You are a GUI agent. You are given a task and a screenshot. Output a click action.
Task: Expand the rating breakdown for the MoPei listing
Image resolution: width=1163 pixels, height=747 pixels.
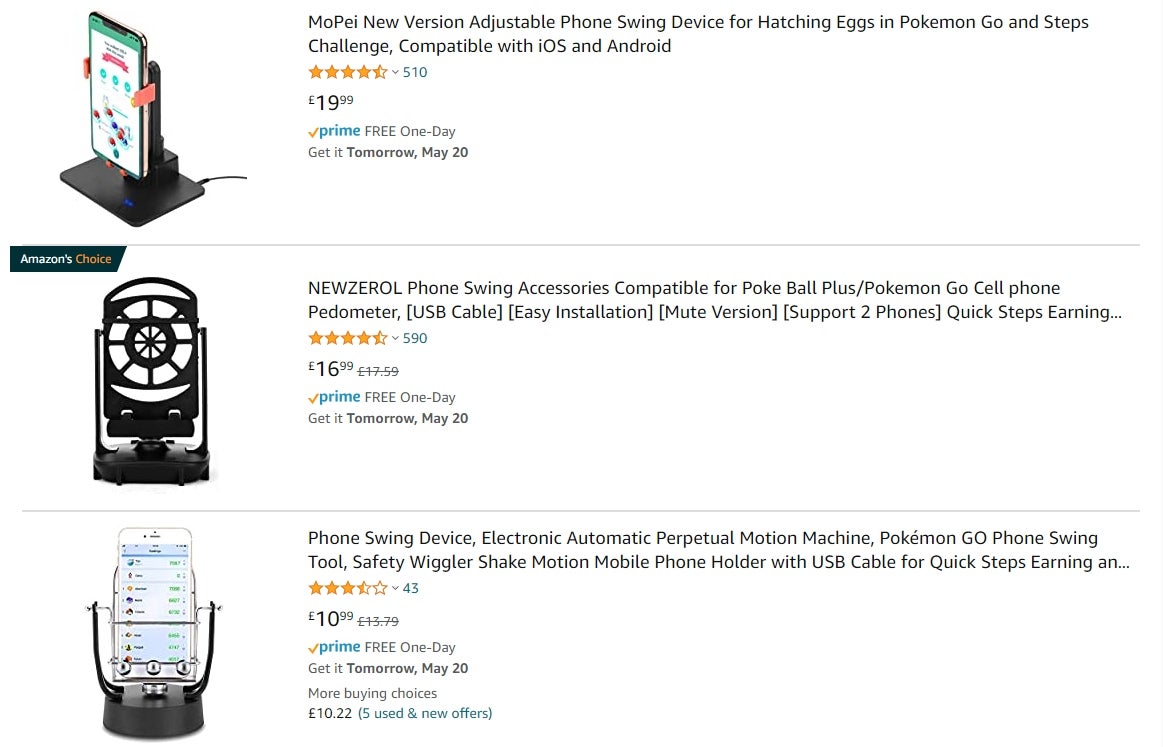(x=394, y=72)
